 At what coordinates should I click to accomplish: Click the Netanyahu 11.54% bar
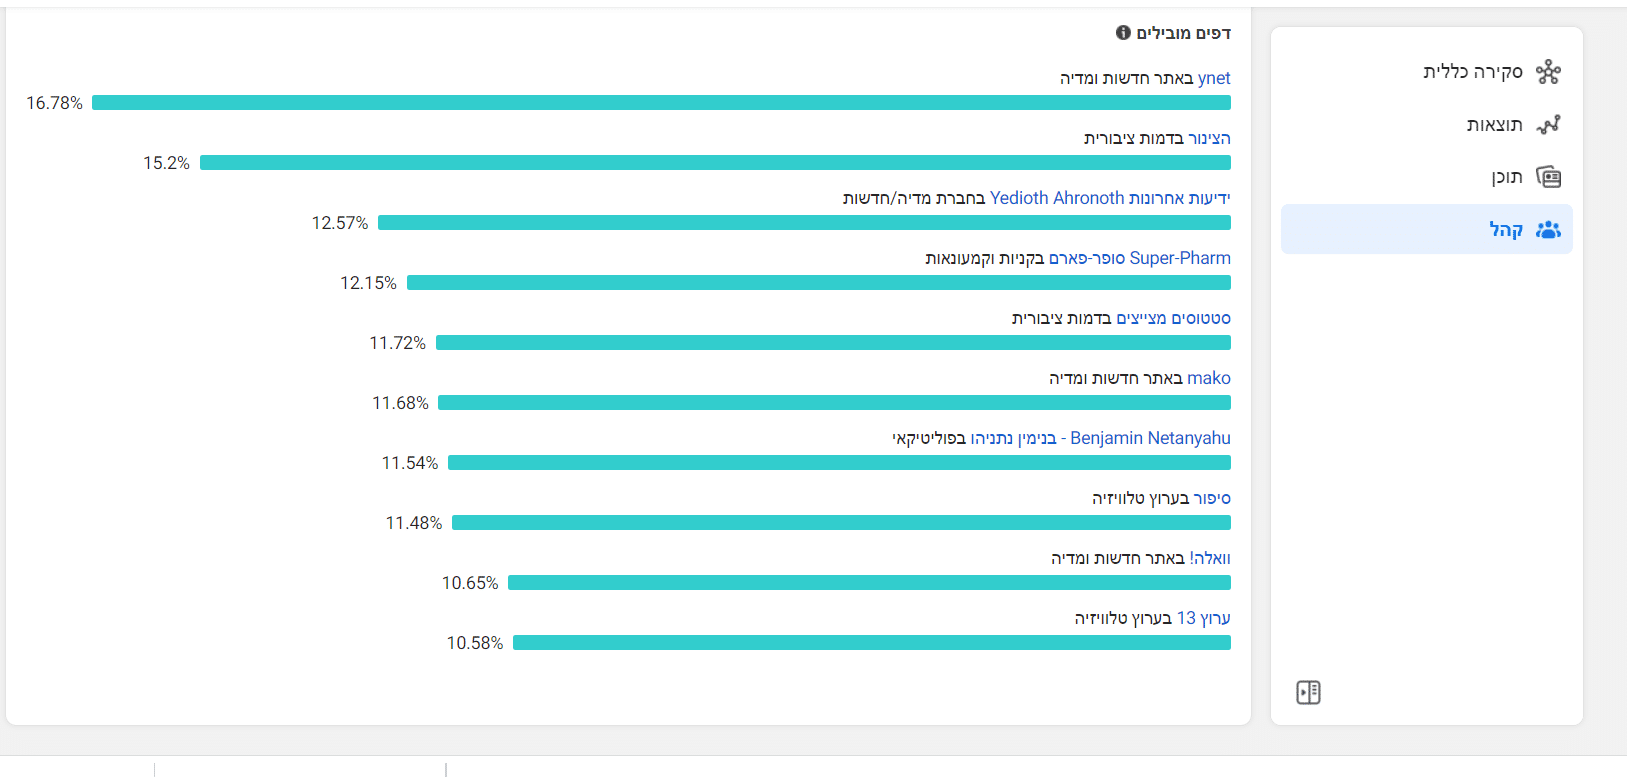(839, 463)
